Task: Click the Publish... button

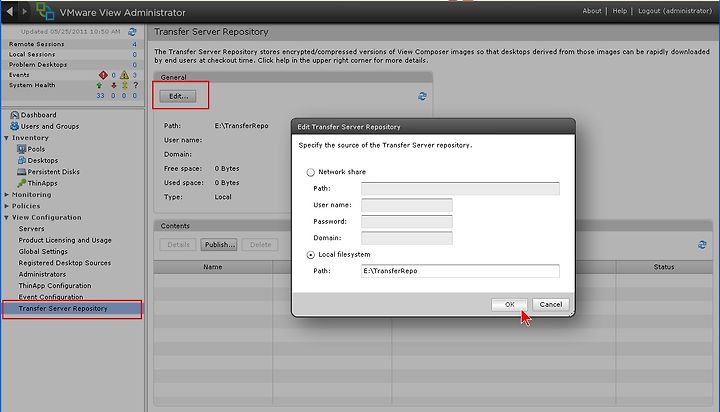Action: click(219, 245)
